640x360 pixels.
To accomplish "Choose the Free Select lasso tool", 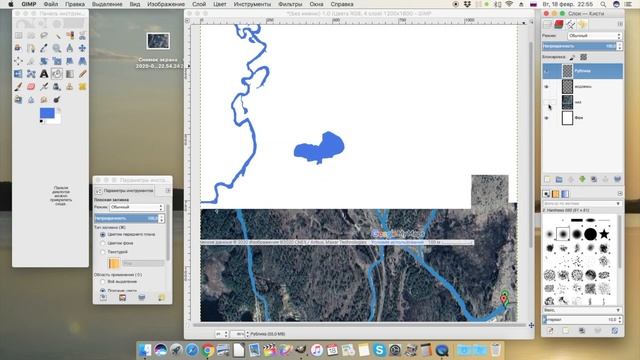I will tap(44, 36).
